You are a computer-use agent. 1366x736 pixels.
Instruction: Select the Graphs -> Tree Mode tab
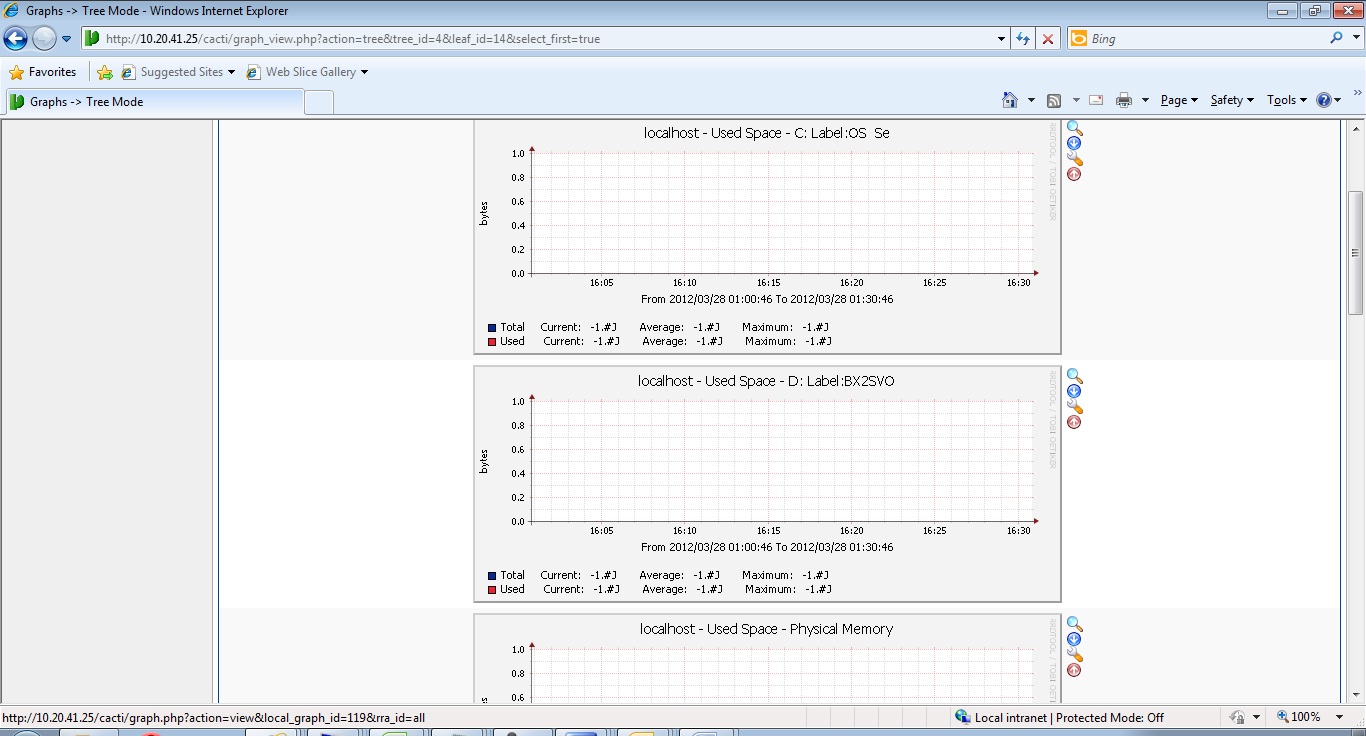[x=154, y=102]
